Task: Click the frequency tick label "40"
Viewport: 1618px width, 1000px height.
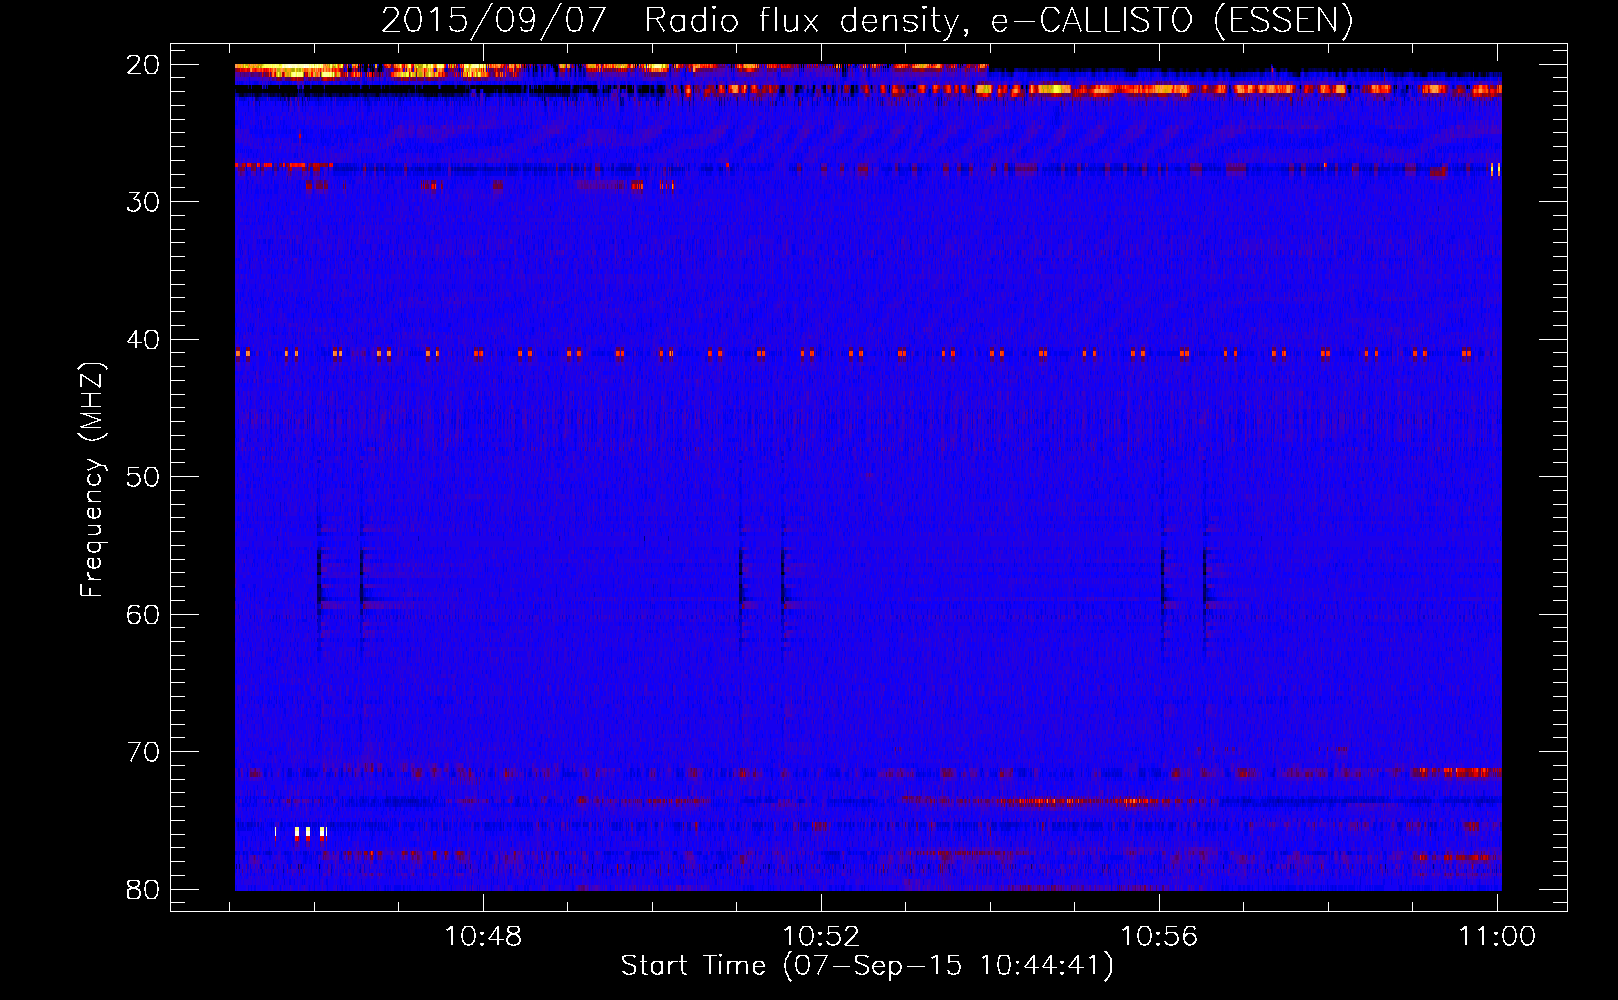Action: click(143, 340)
